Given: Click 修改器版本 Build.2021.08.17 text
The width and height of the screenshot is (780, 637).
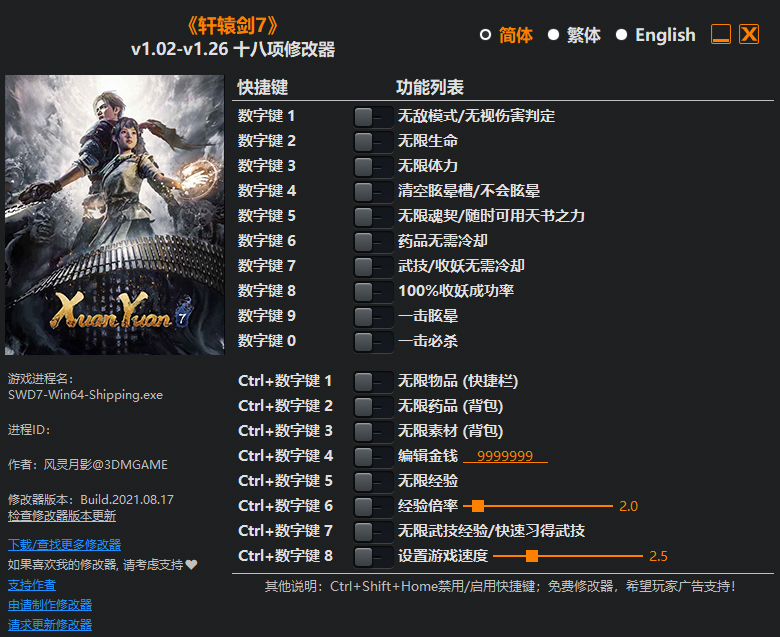Looking at the screenshot, I should [91, 499].
